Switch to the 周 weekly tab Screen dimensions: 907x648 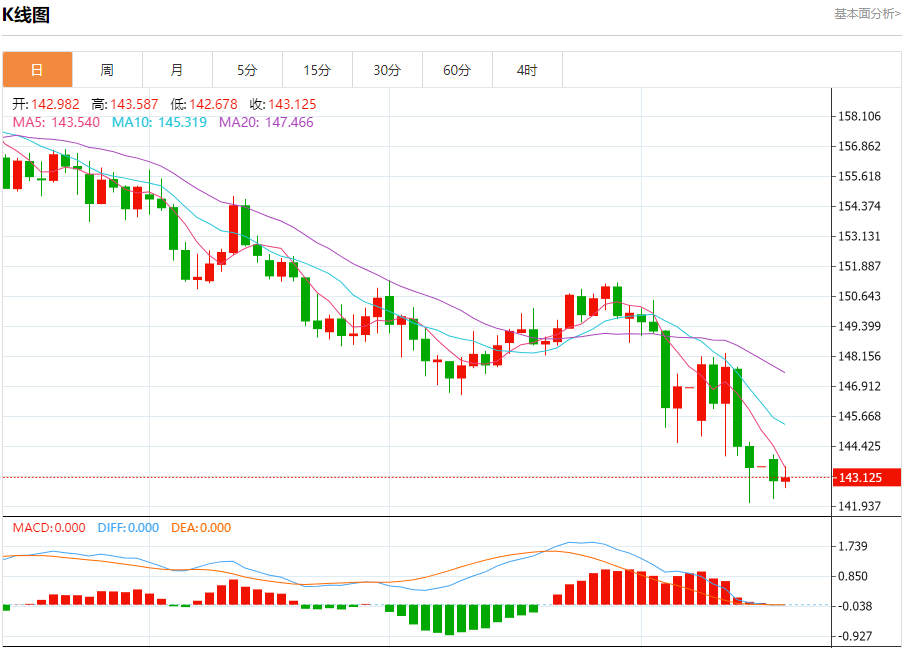[x=107, y=70]
